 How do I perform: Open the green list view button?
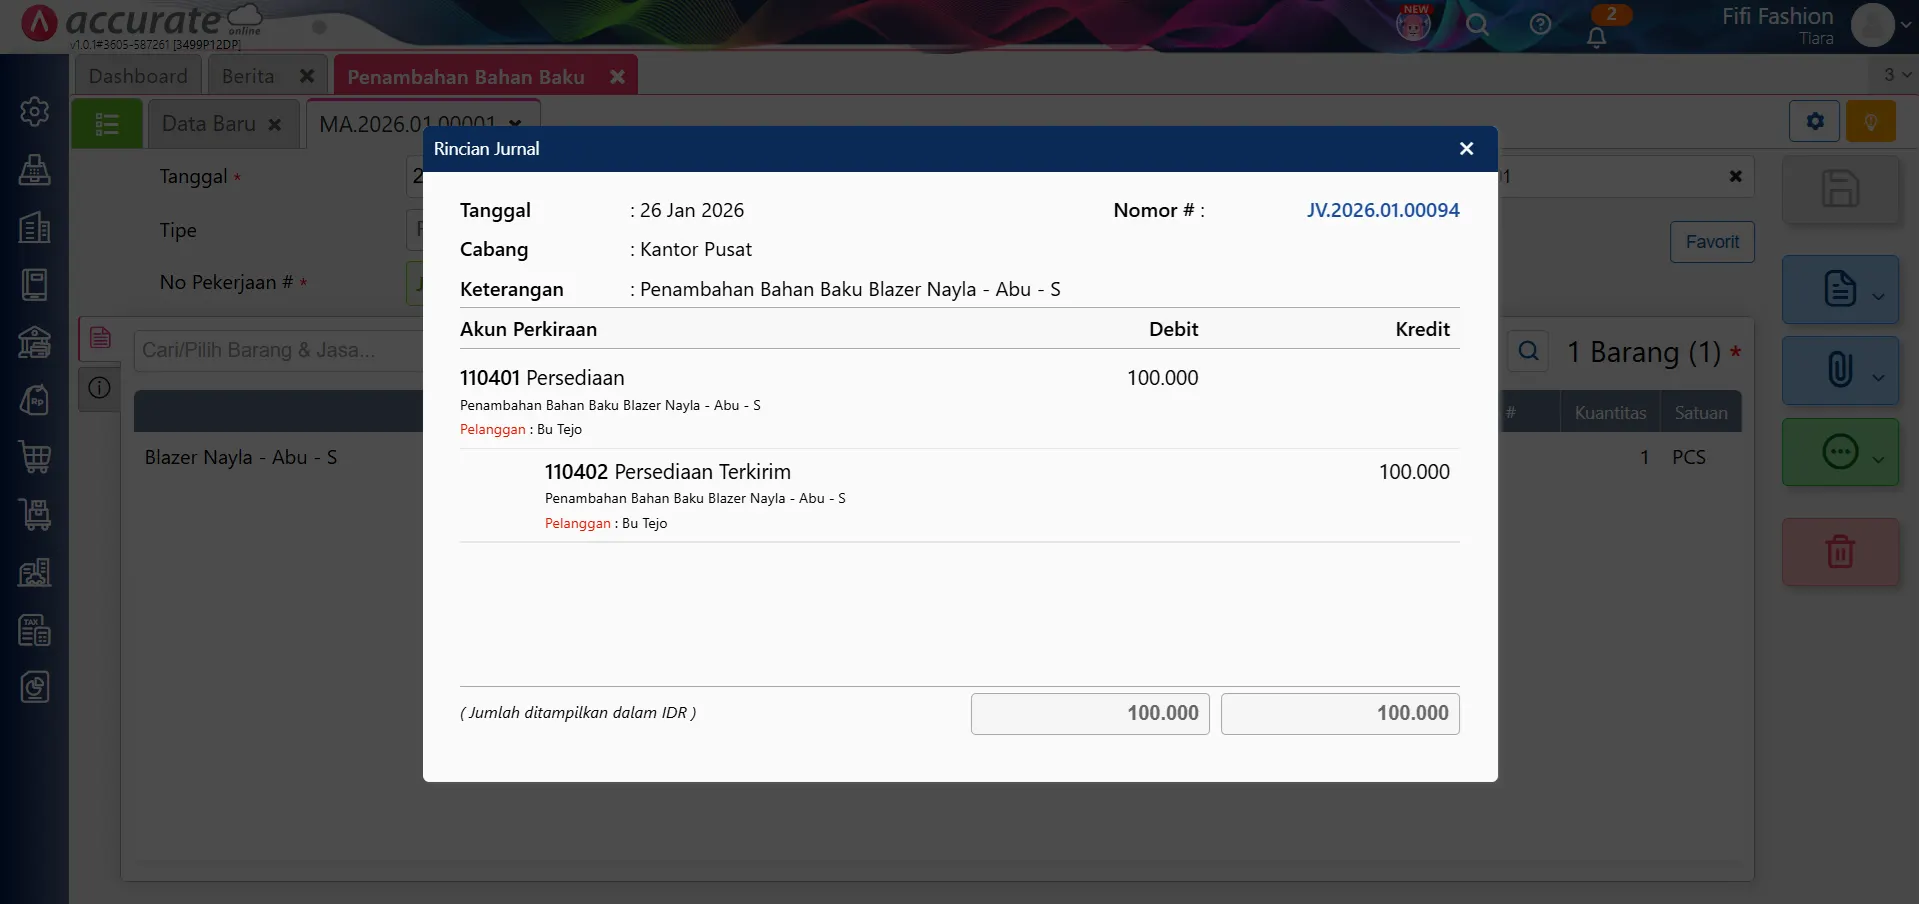[x=107, y=124]
